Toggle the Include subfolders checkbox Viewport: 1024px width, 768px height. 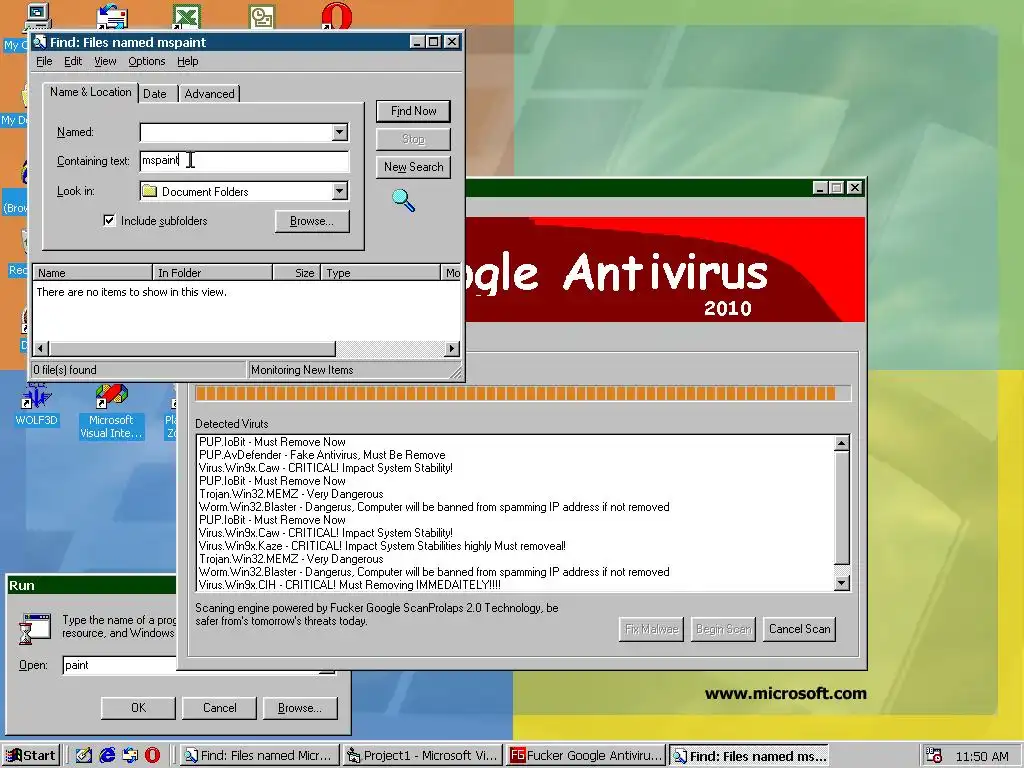(109, 221)
